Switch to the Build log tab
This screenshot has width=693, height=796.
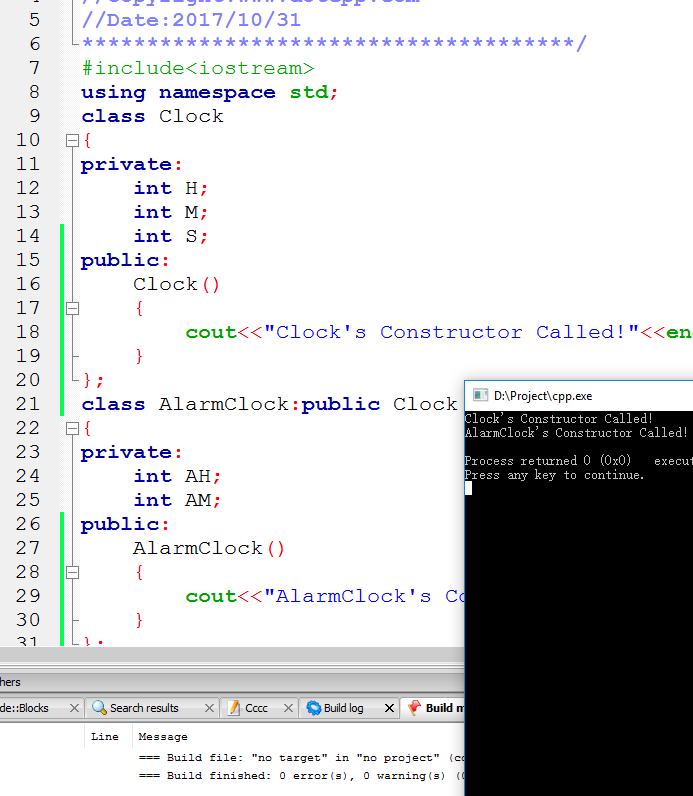(x=343, y=708)
